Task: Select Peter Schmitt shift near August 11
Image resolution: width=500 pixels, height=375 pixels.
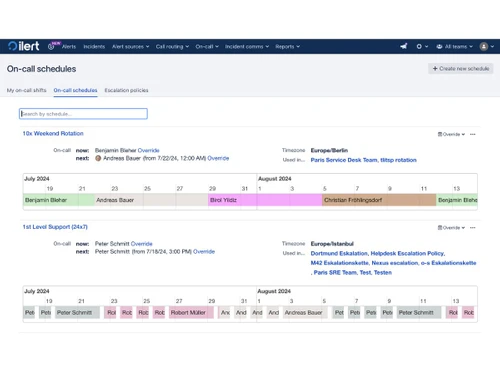Action: [419, 313]
